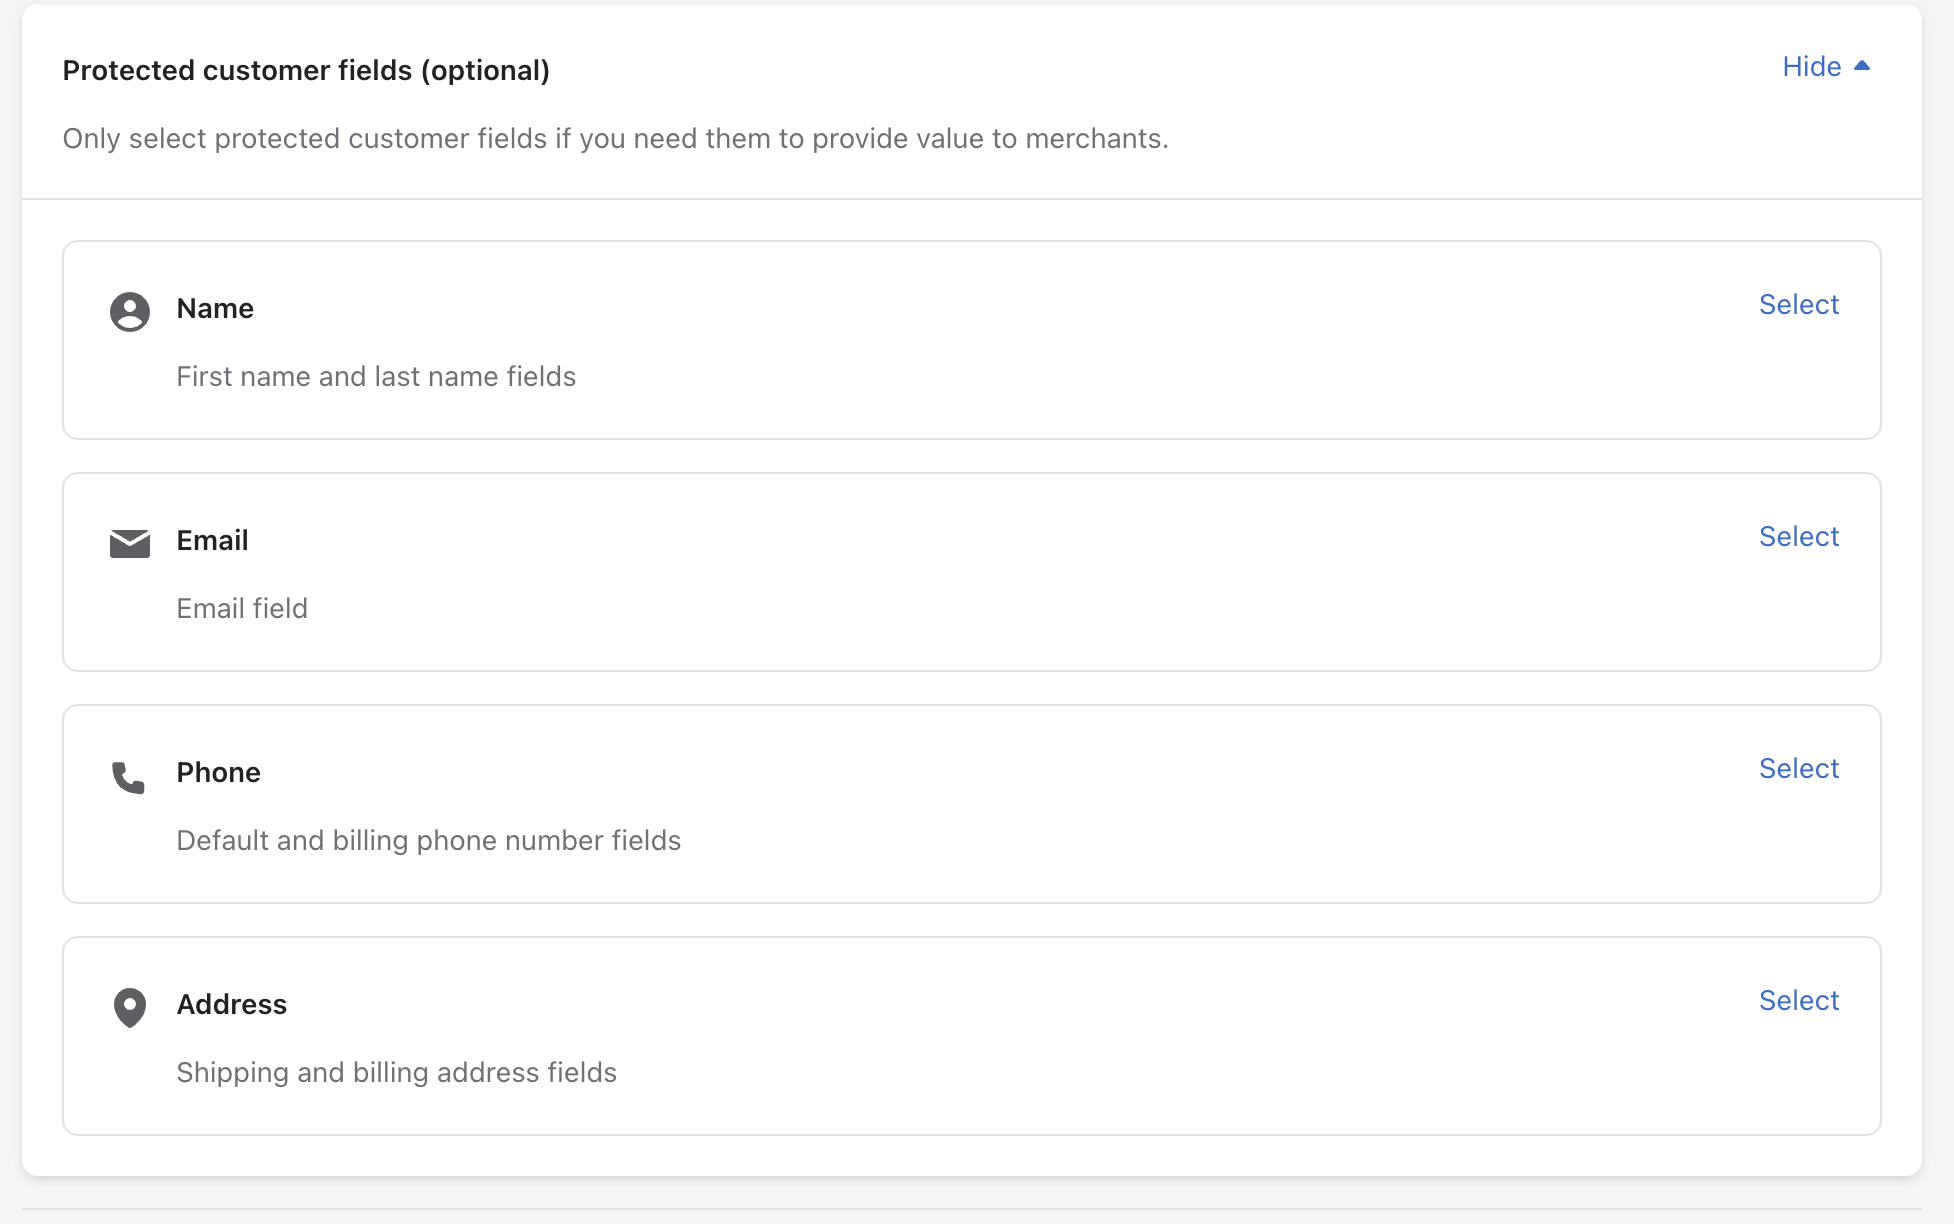Select the Name protected field

[x=1798, y=305]
